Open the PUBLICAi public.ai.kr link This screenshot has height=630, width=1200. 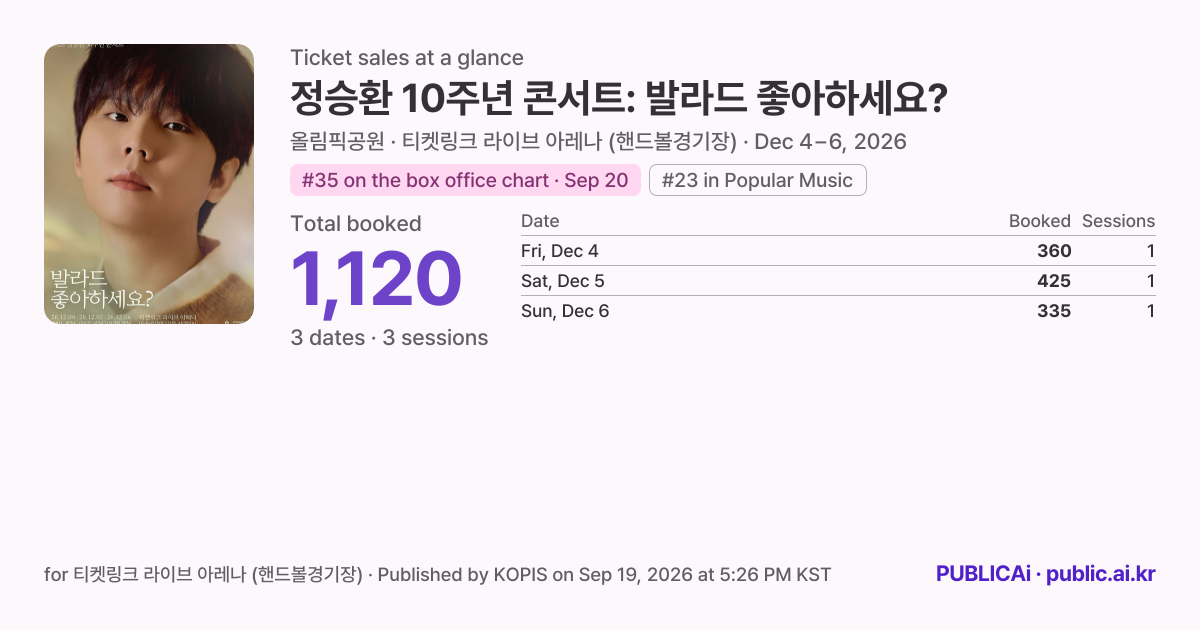(x=1045, y=574)
